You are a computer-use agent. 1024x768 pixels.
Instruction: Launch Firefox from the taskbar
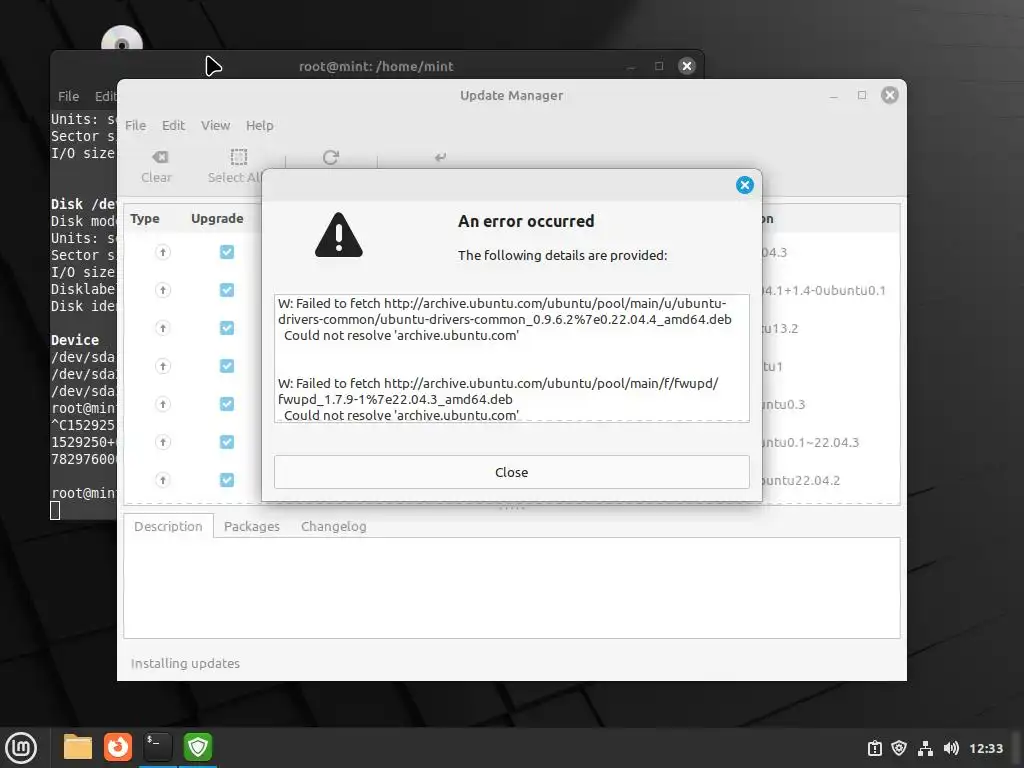tap(118, 747)
